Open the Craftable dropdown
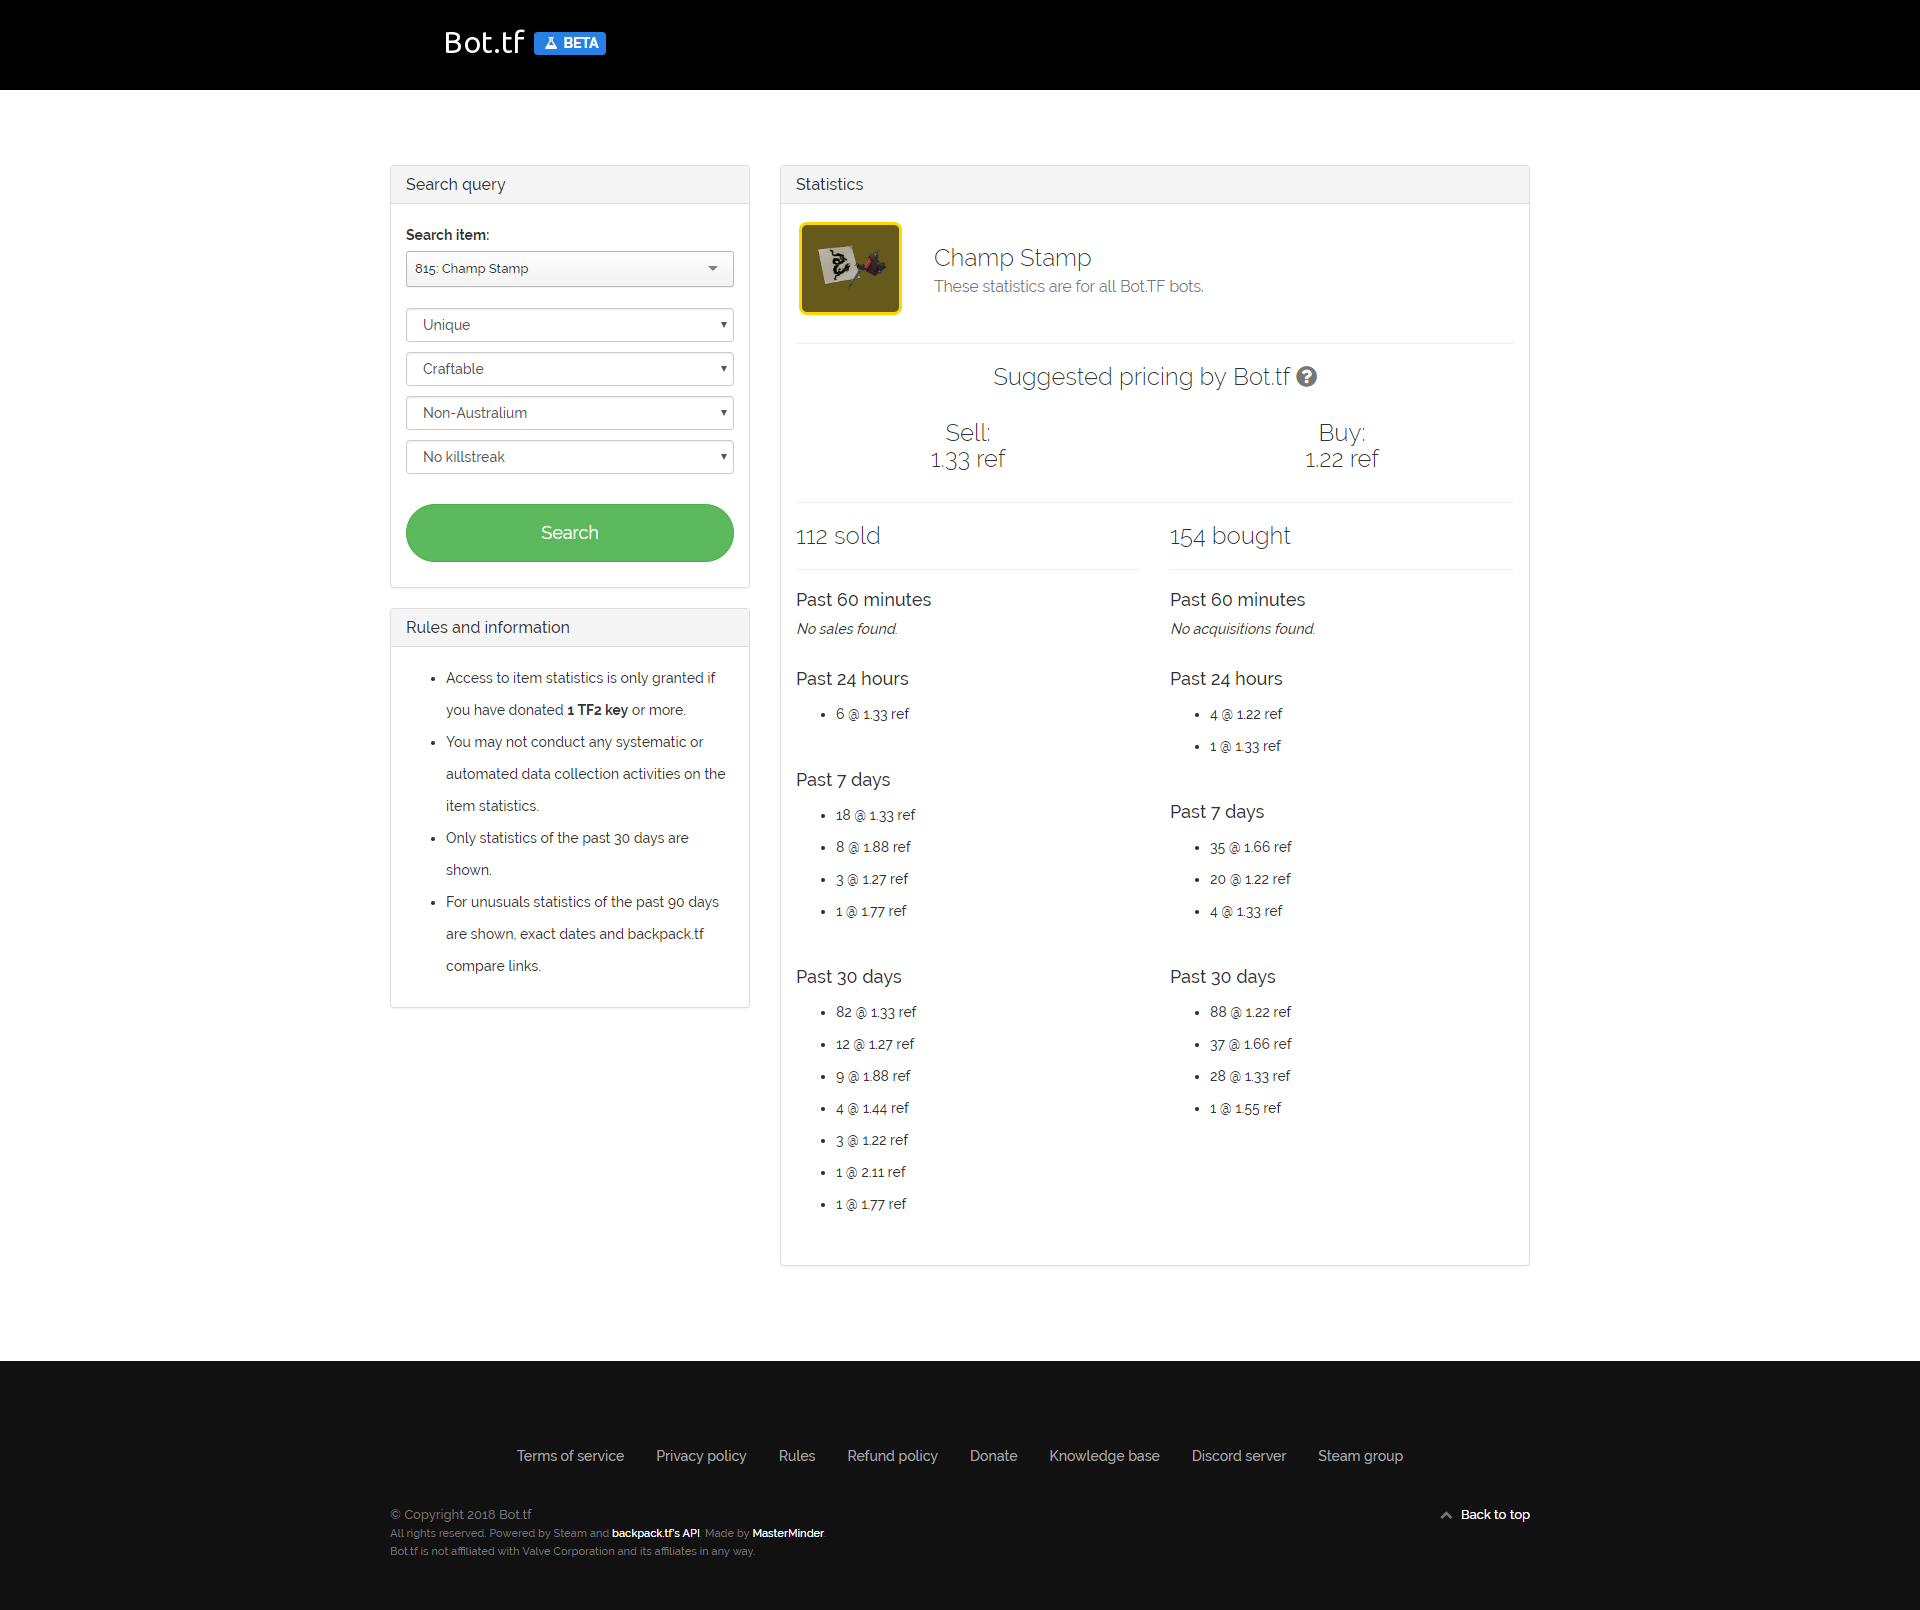 (x=569, y=369)
